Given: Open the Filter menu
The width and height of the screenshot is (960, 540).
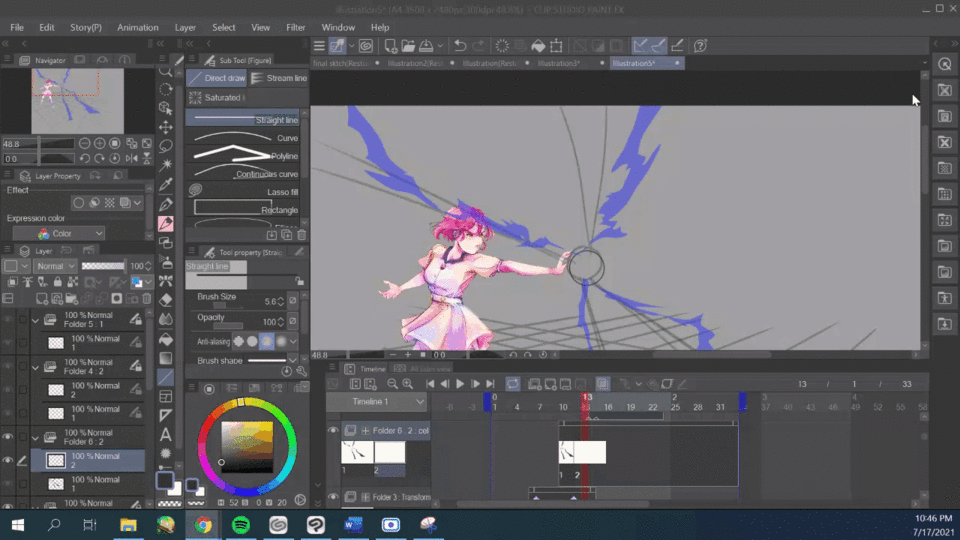Looking at the screenshot, I should click(x=296, y=28).
